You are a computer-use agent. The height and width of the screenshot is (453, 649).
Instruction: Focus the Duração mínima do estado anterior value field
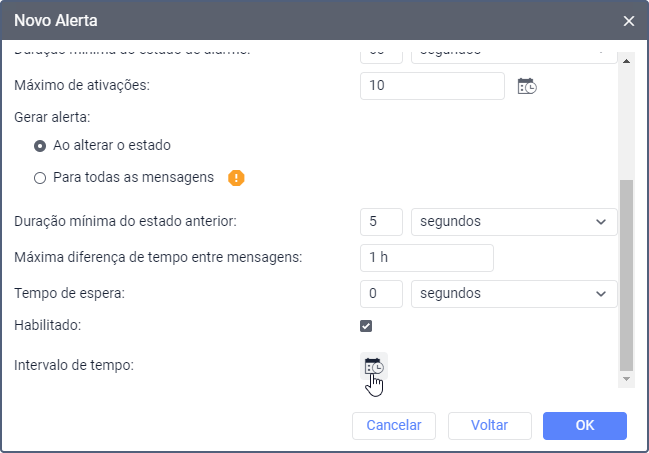[381, 222]
